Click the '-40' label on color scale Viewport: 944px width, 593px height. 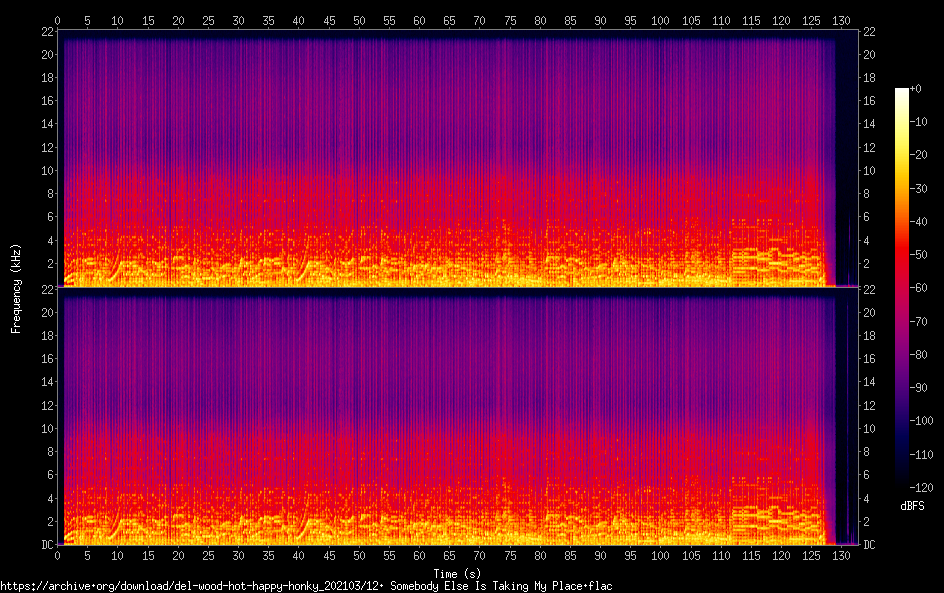918,222
